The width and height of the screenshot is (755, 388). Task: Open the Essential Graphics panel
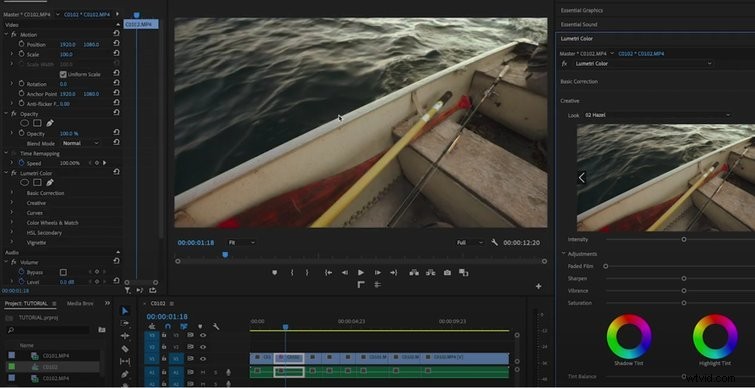(x=582, y=10)
